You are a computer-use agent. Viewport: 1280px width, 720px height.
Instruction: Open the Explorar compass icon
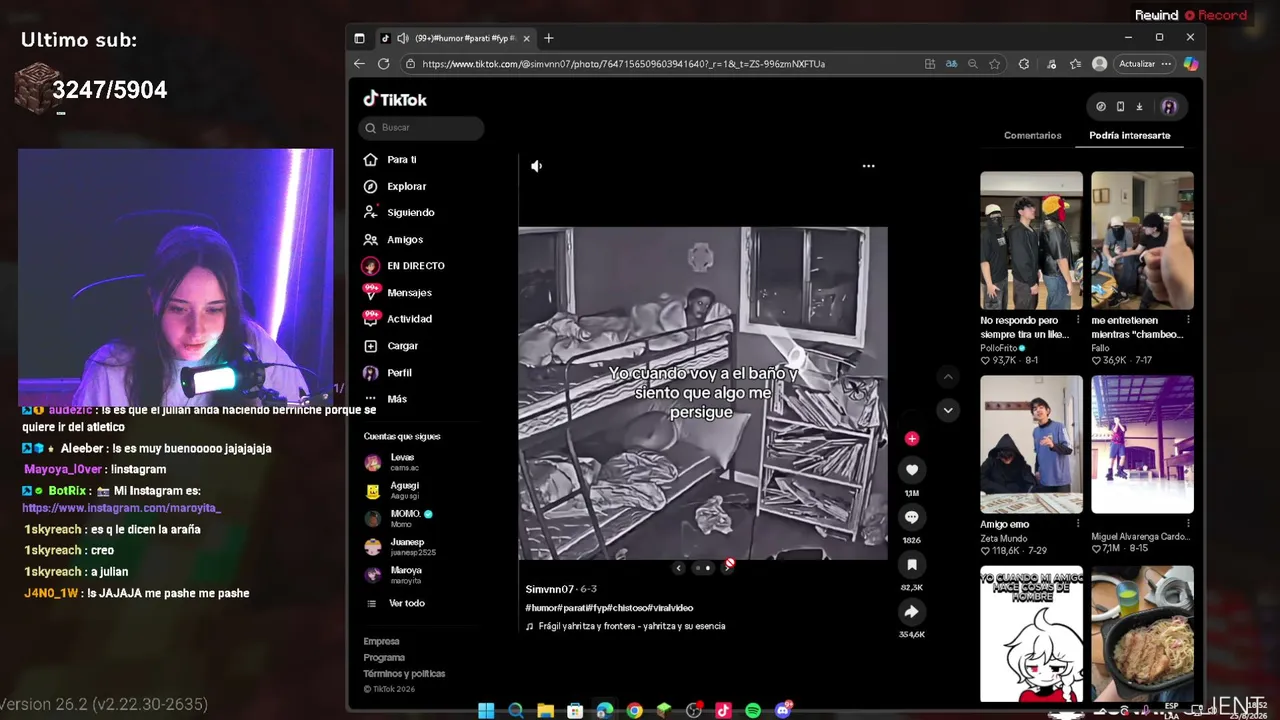370,186
